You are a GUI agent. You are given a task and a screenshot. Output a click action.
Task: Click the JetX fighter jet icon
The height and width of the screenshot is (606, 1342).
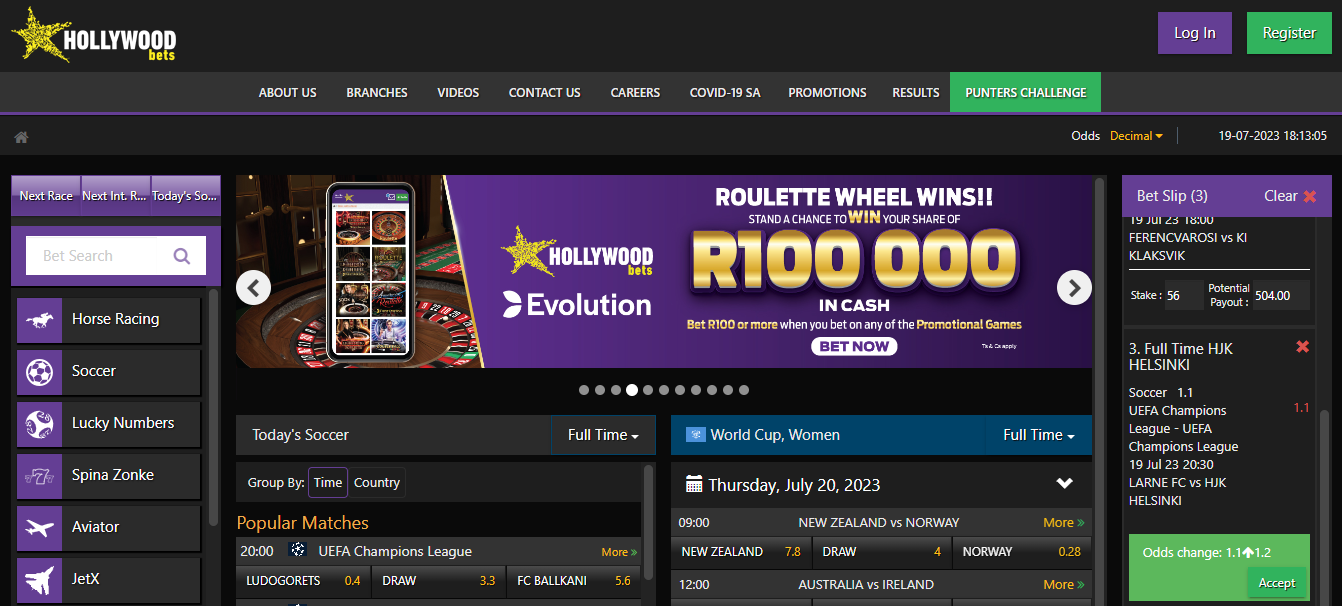40,580
